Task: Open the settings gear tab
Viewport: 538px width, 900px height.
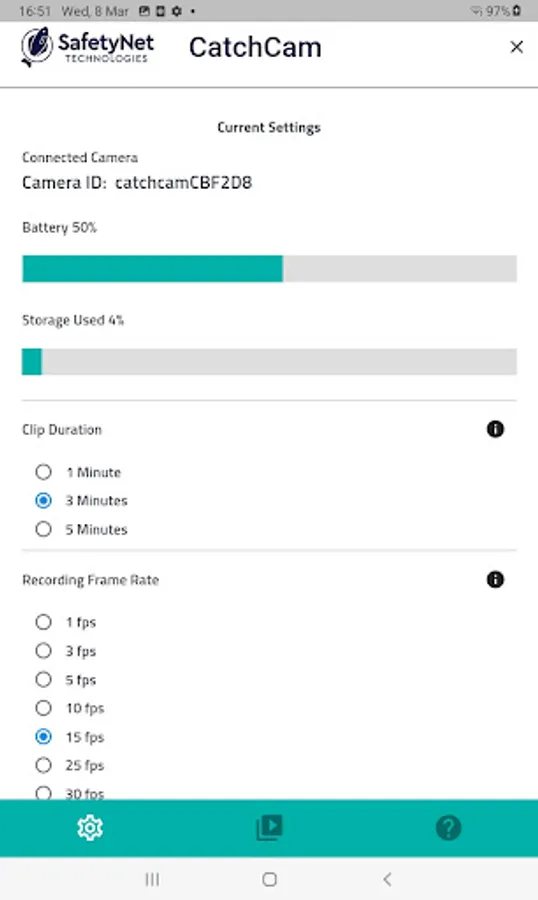Action: click(90, 828)
